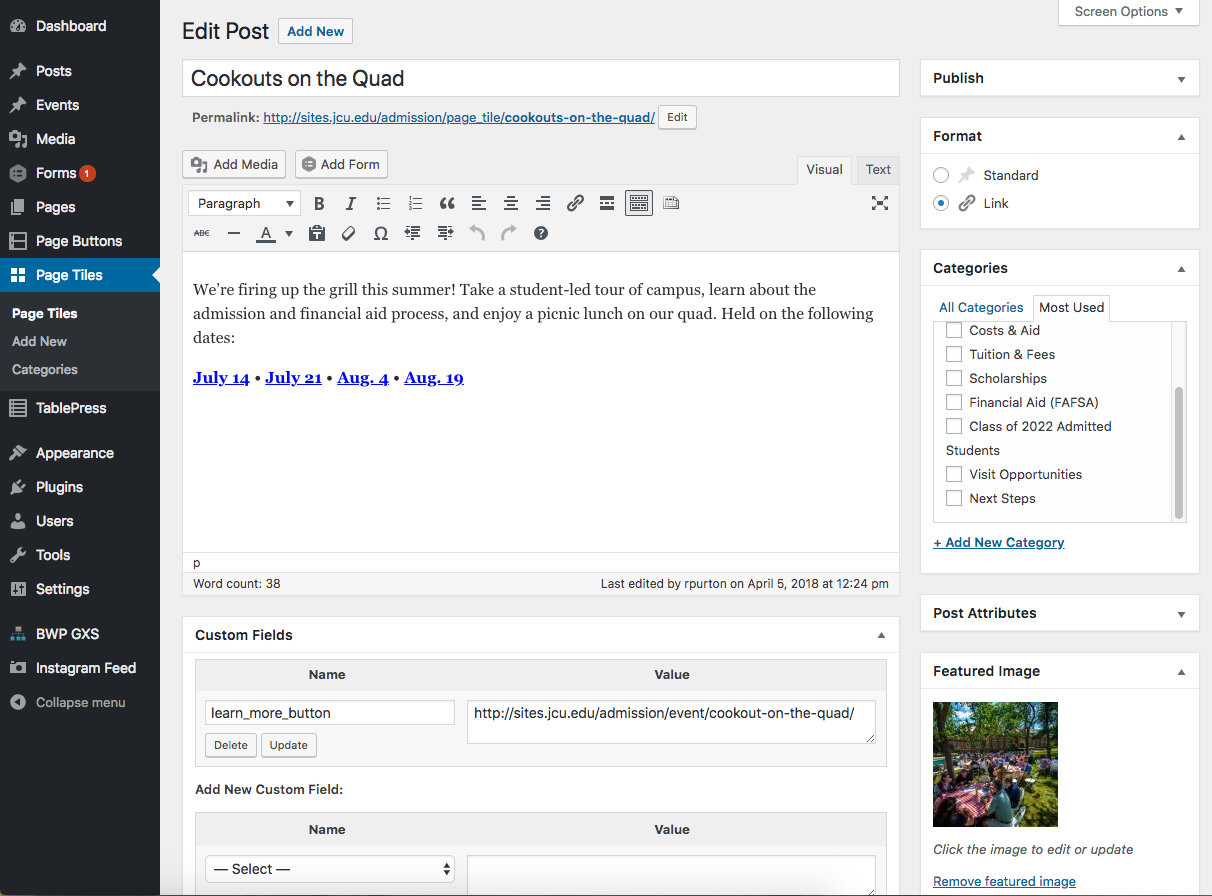1212x896 pixels.
Task: Click the Categories list scrollbar
Action: pos(1179,452)
